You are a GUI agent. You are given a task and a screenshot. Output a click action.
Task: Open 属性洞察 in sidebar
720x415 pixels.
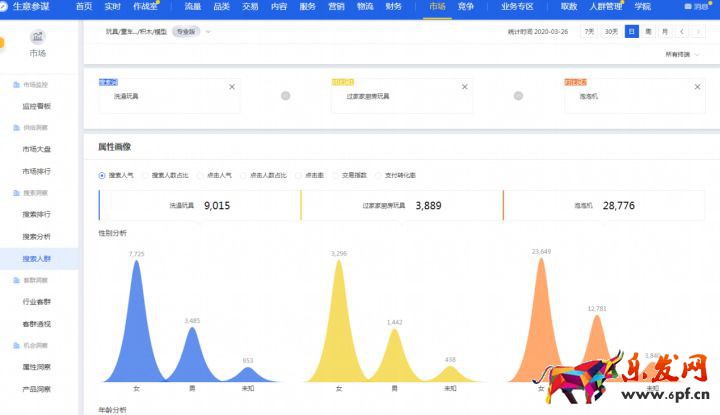click(x=37, y=367)
